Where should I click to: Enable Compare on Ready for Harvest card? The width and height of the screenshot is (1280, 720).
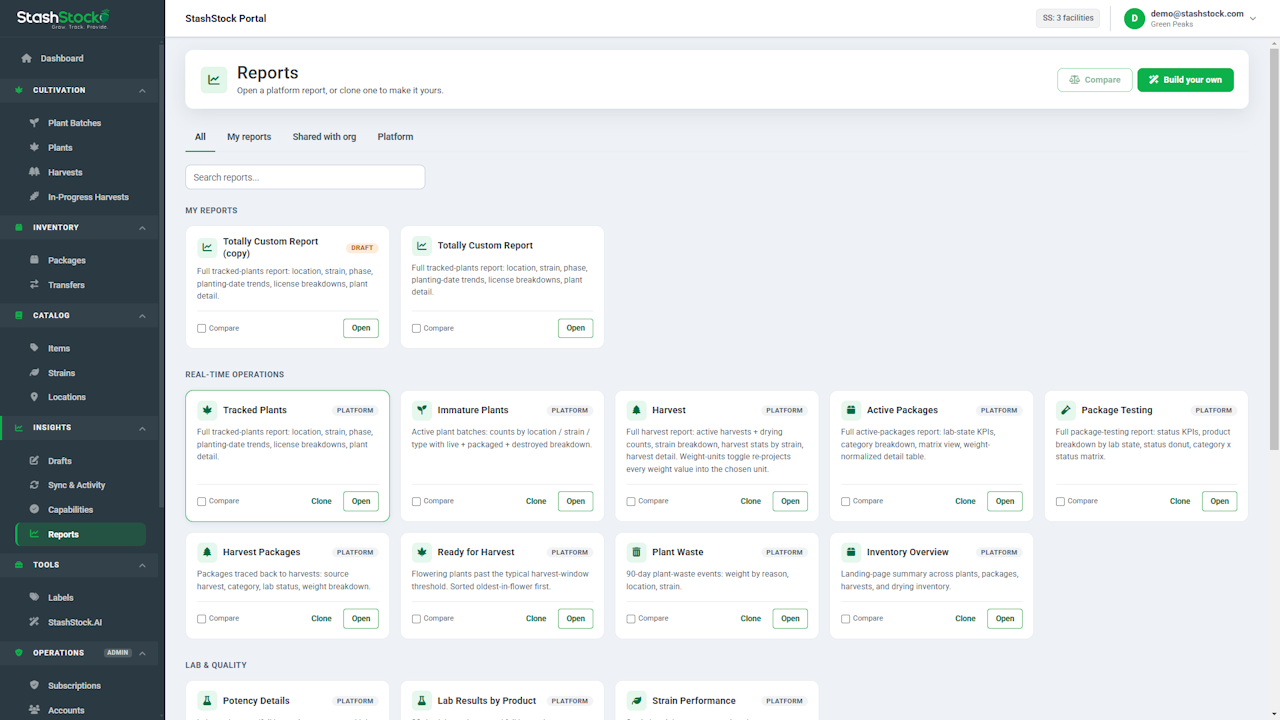point(417,619)
